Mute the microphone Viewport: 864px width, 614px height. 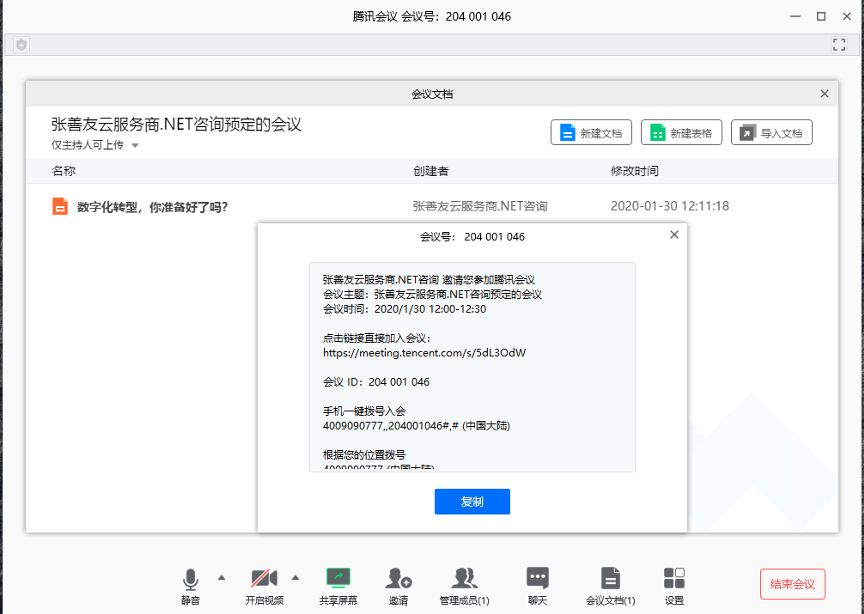click(190, 586)
